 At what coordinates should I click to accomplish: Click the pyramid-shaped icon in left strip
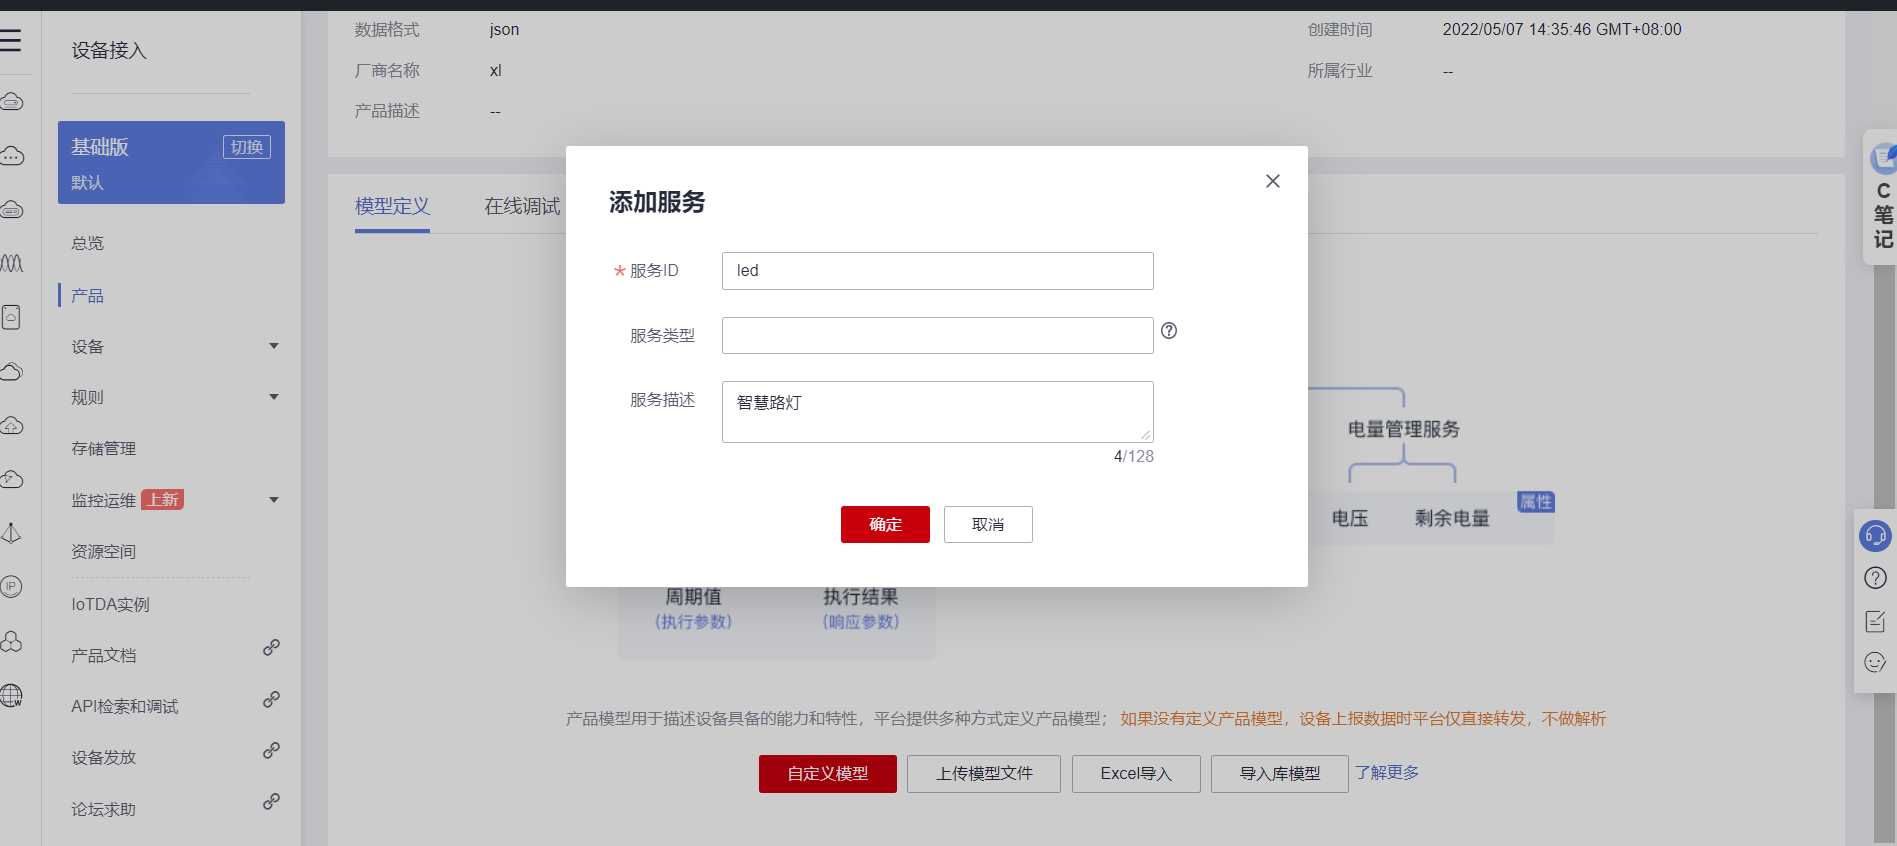11,533
